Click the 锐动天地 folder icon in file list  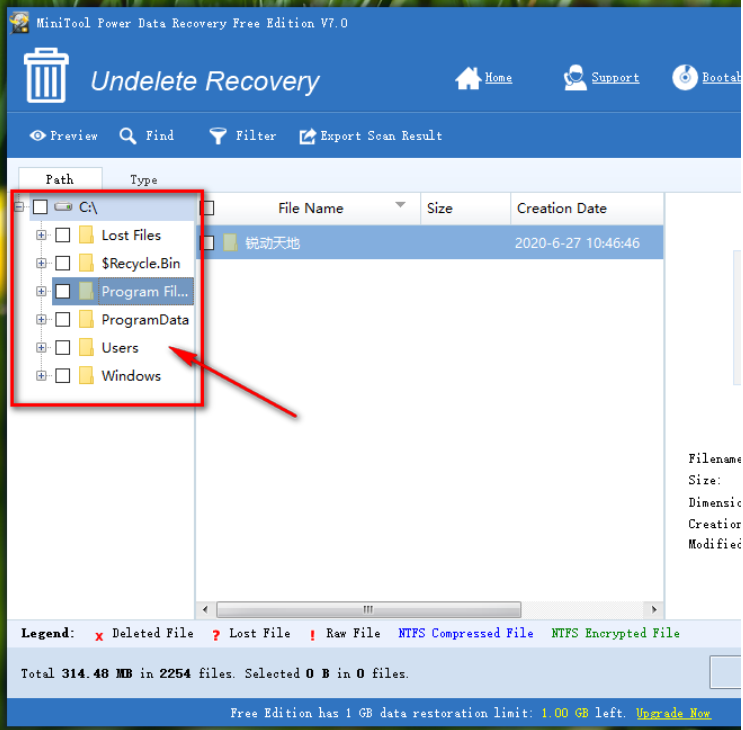[x=230, y=243]
